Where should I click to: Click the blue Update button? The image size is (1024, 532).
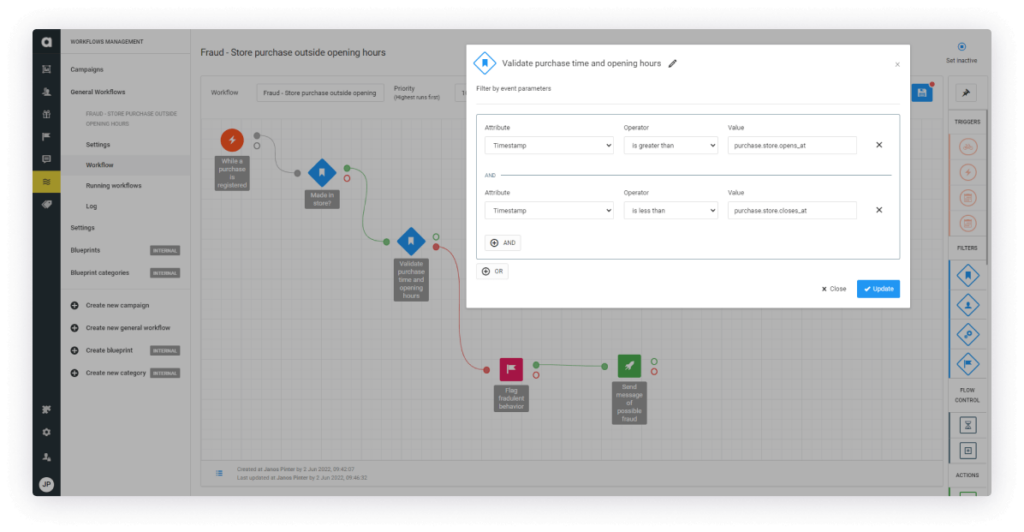pyautogui.click(x=878, y=289)
